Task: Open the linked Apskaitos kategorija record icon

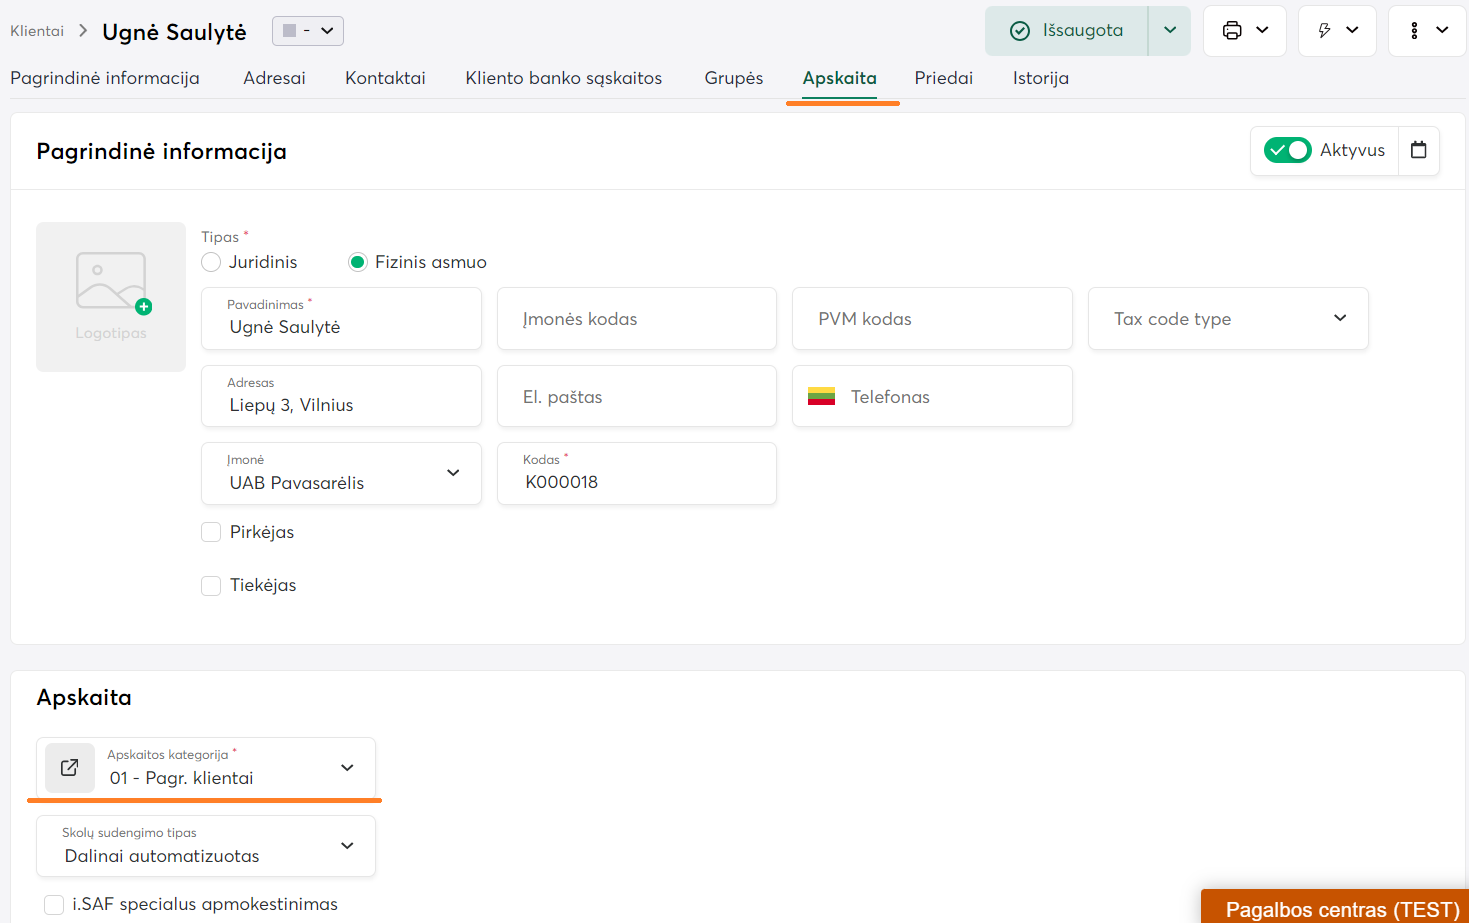Action: point(70,768)
